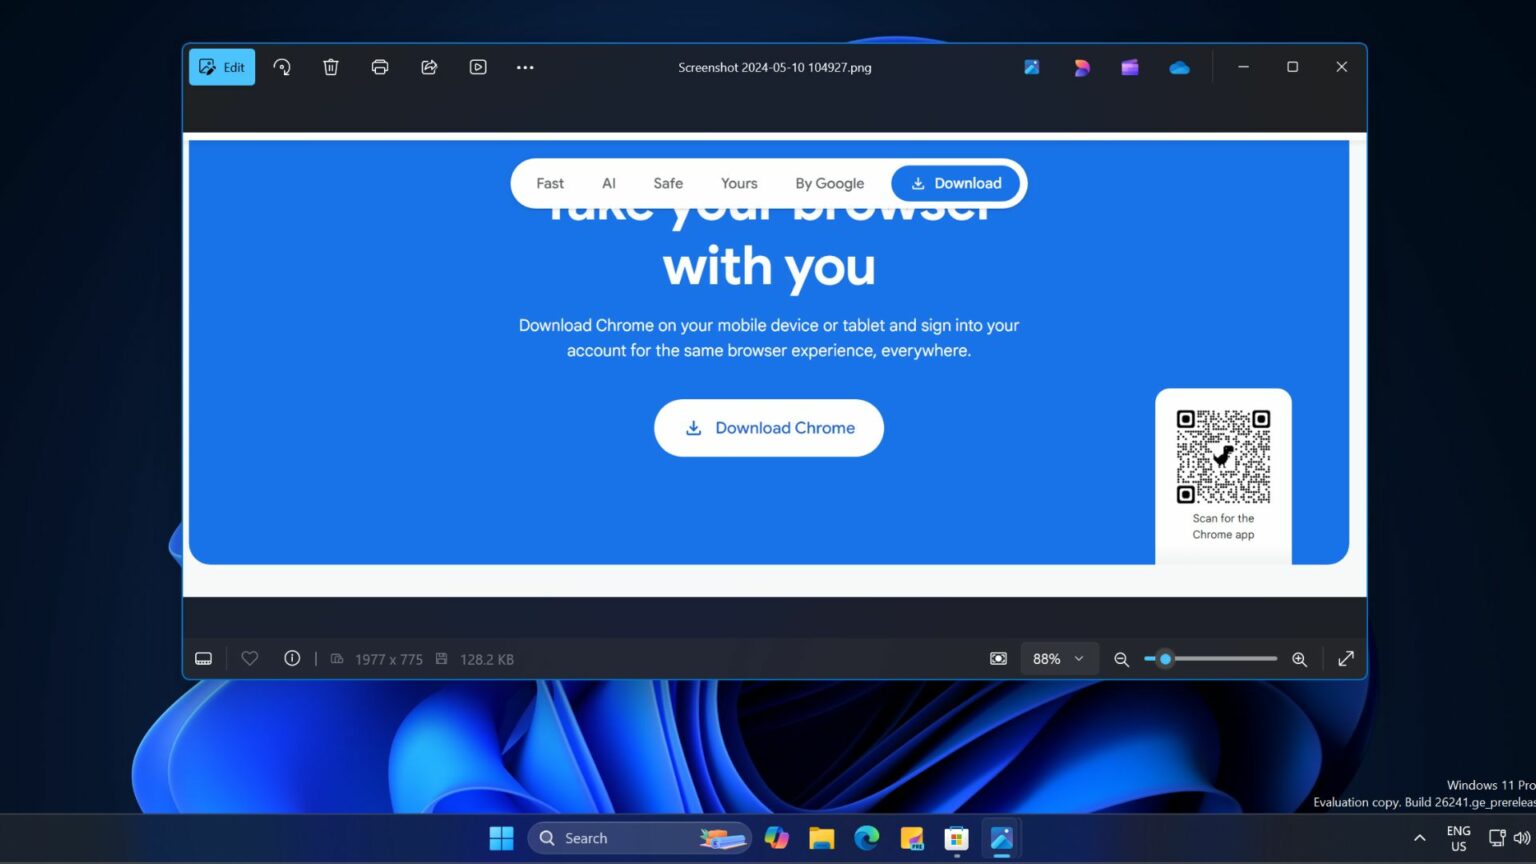
Task: Zoom in on the image
Action: (1299, 658)
